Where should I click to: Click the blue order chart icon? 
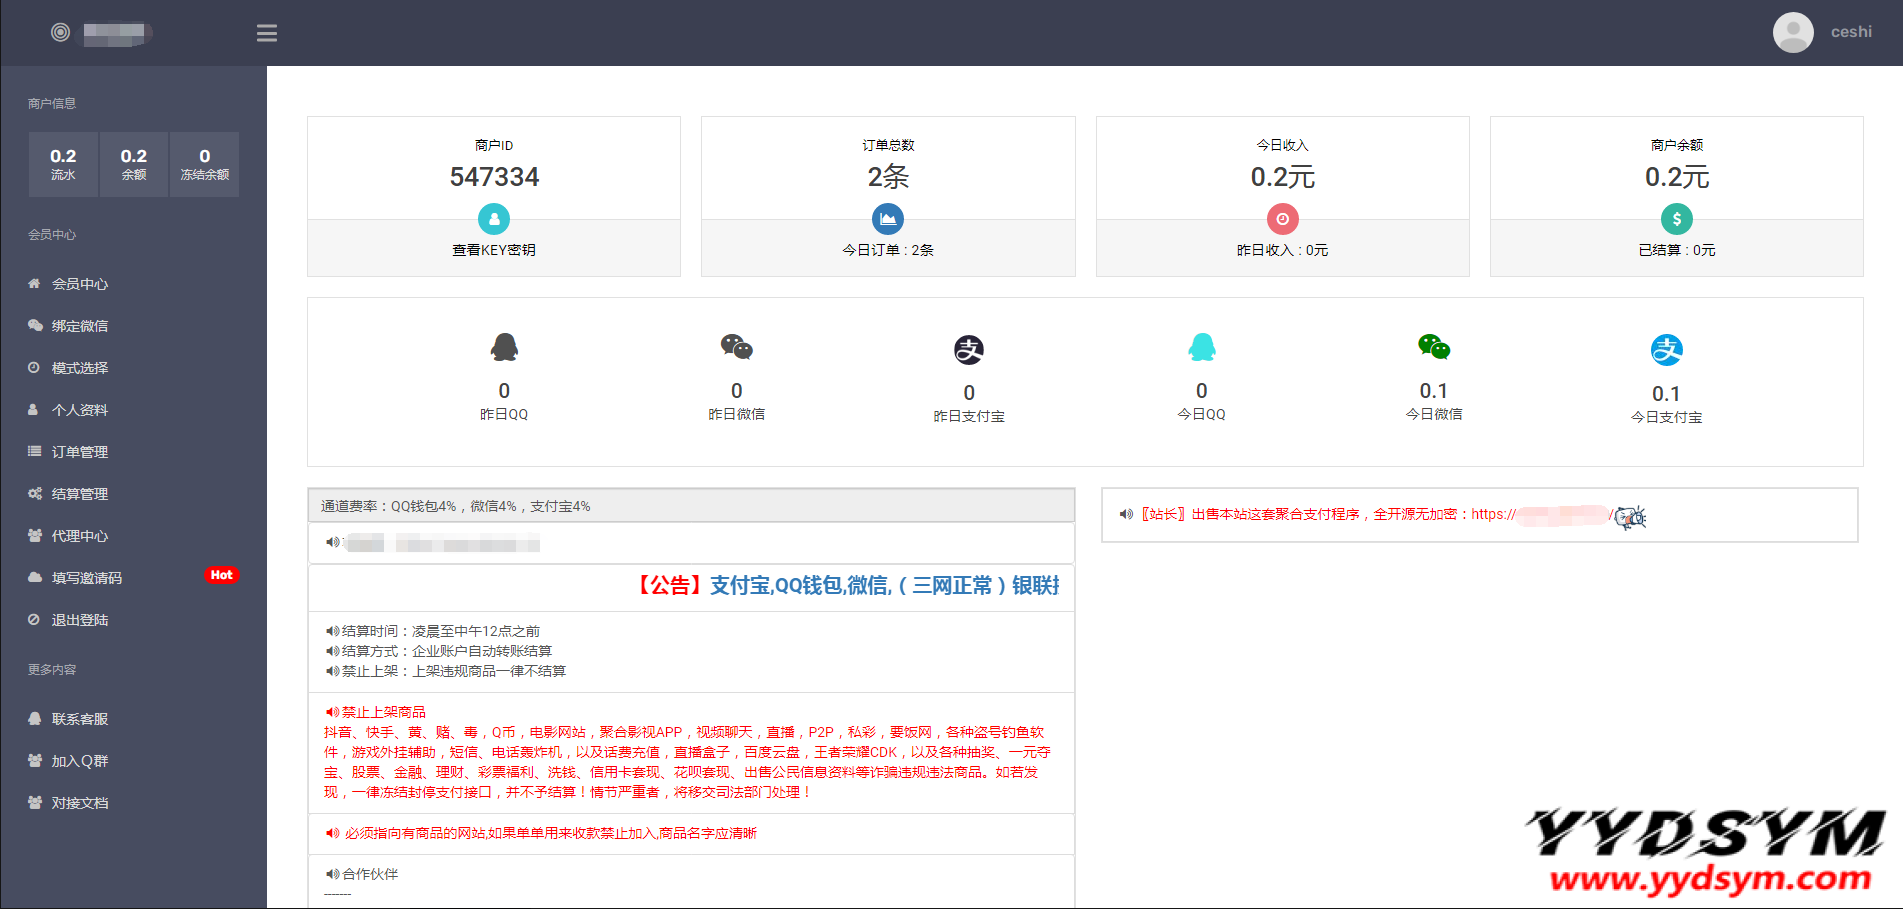tap(887, 218)
